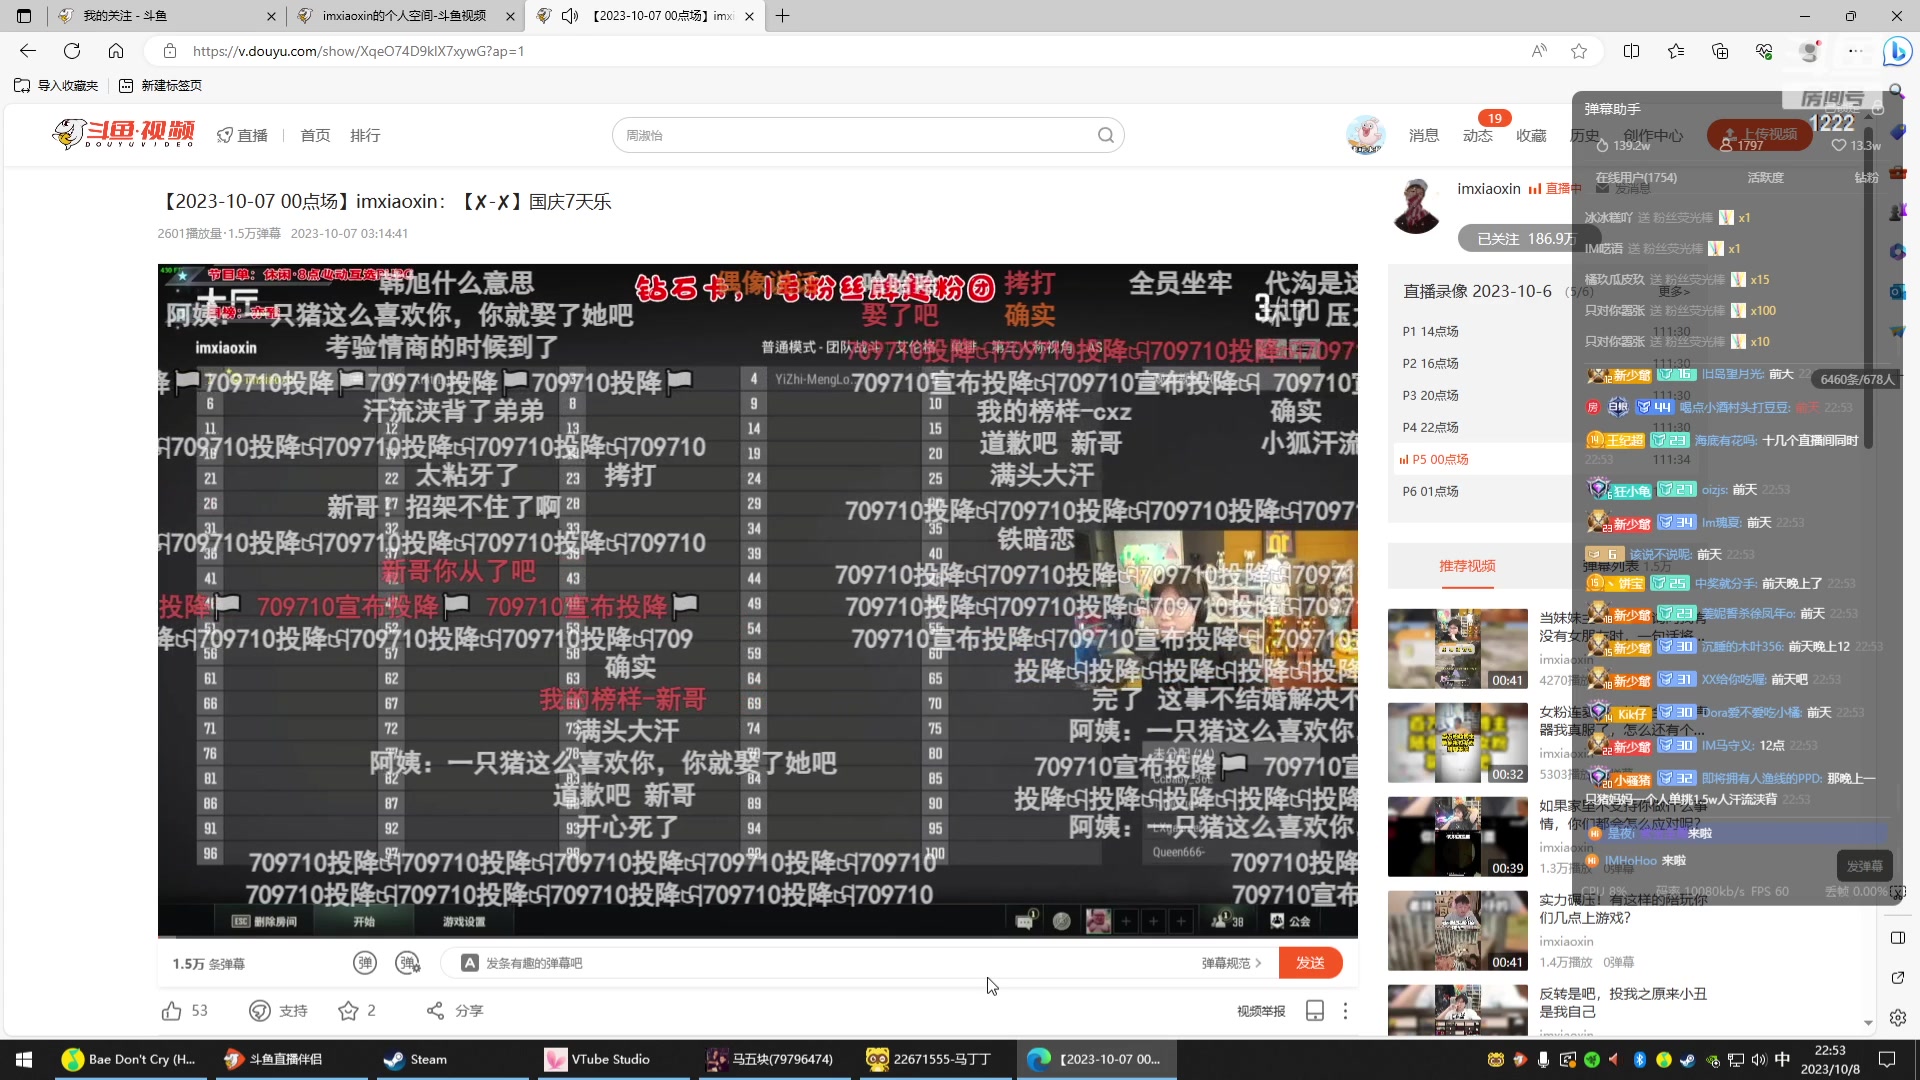Click the search magnifier in Douyu search
Image resolution: width=1920 pixels, height=1080 pixels.
pos(1105,135)
